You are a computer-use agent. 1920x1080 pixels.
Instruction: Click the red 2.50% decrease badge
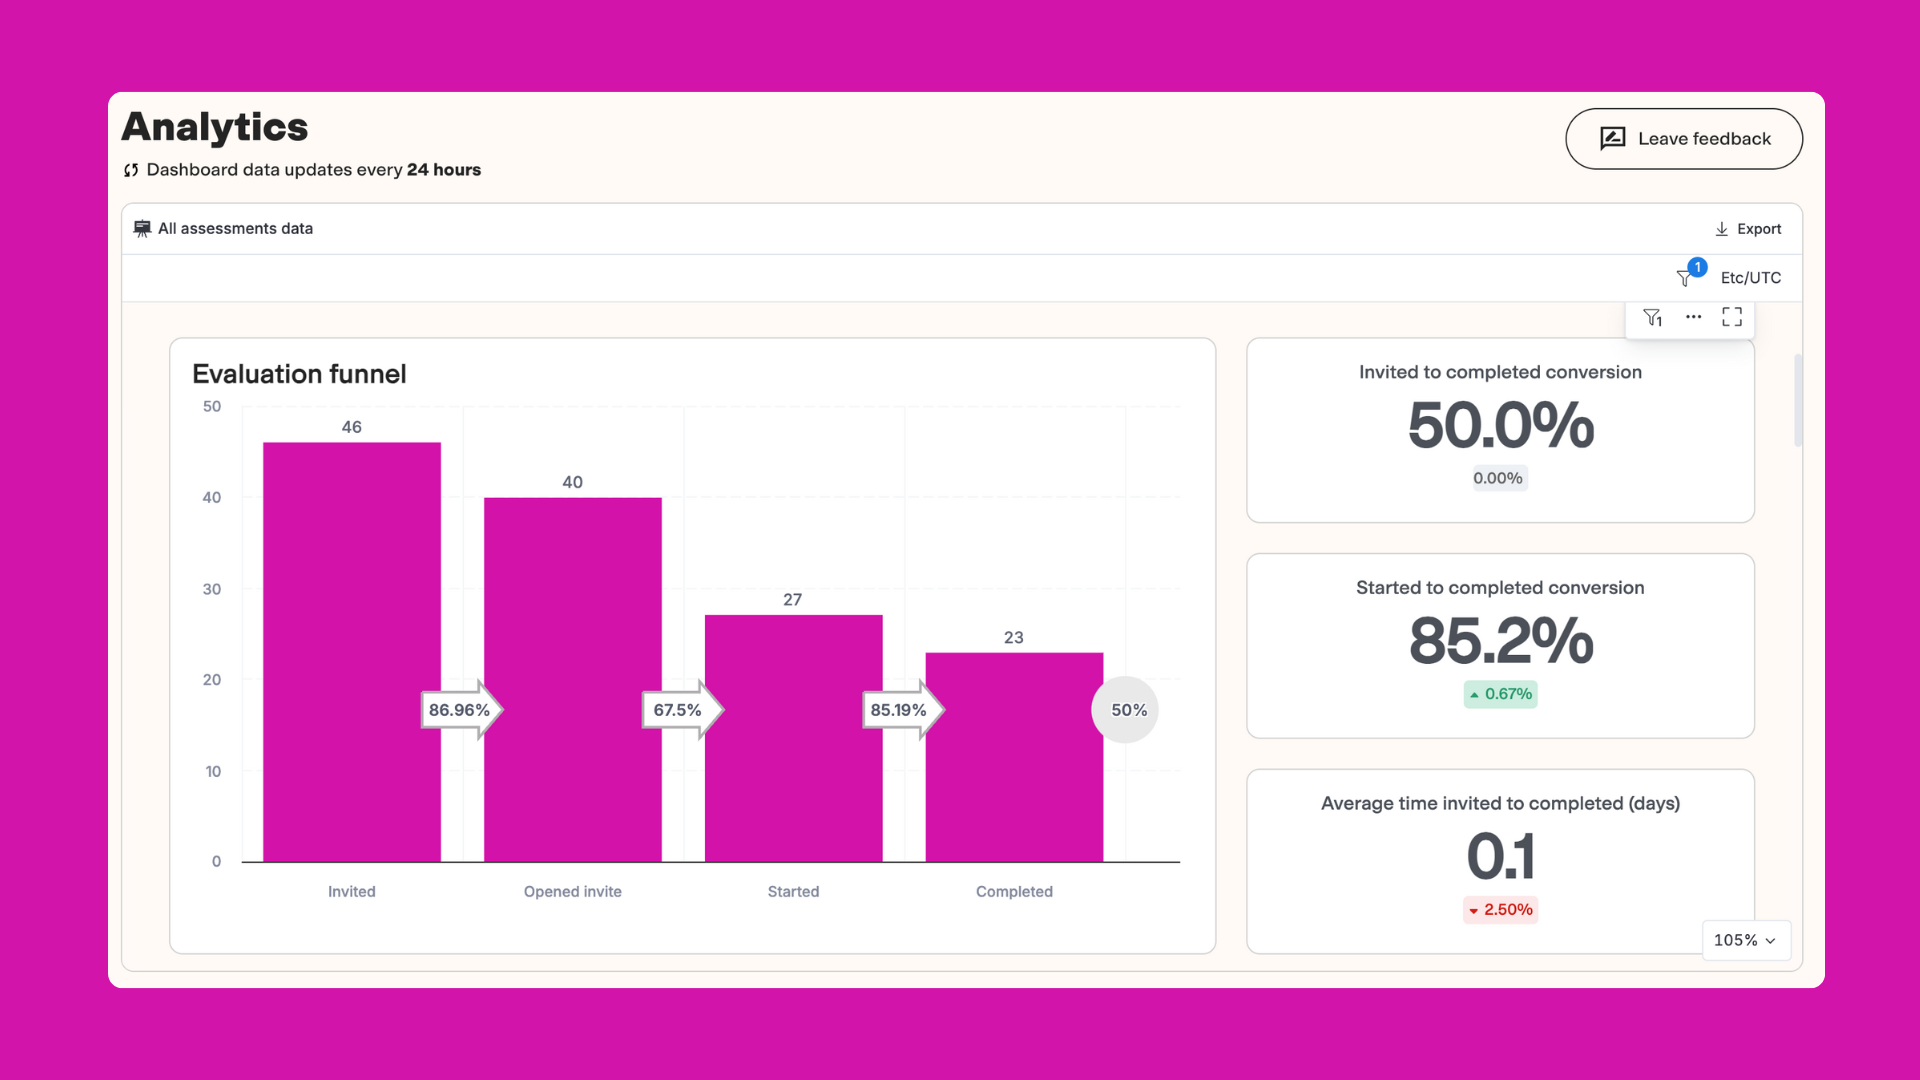pyautogui.click(x=1500, y=909)
